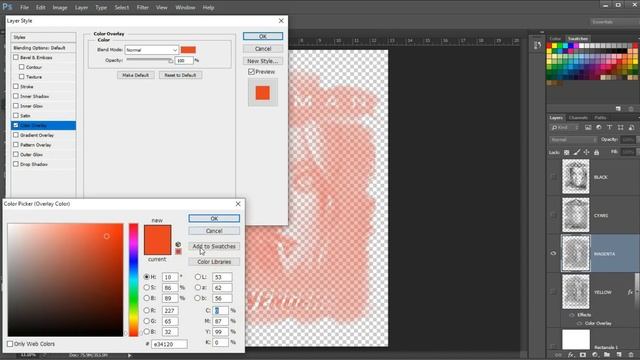Viewport: 640px width, 360px height.
Task: Click the Opacity slider in Color Overlay
Action: [149, 60]
